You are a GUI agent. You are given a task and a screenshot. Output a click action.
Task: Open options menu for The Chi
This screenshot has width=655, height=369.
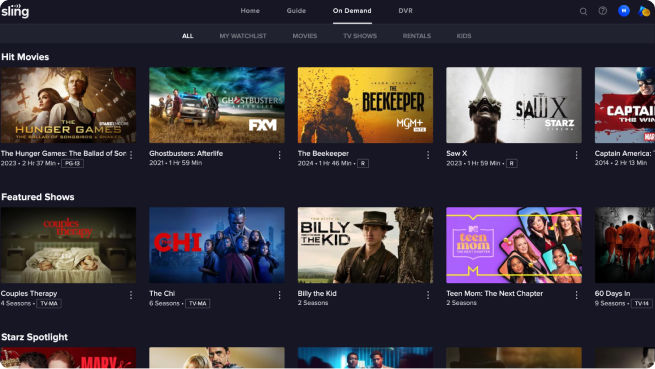(279, 295)
